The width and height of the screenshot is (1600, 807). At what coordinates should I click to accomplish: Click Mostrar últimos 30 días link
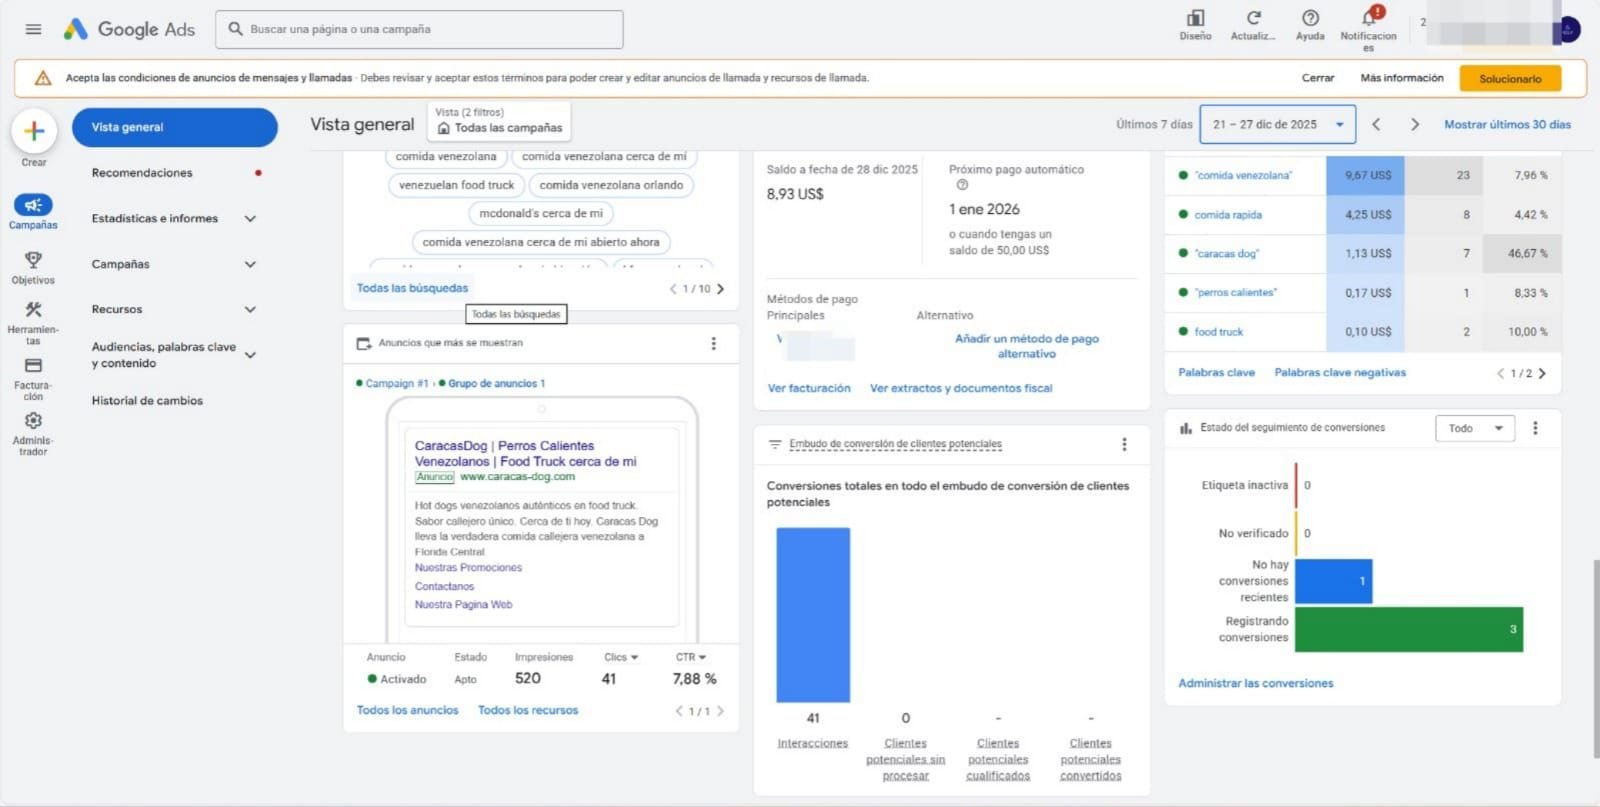coord(1507,125)
